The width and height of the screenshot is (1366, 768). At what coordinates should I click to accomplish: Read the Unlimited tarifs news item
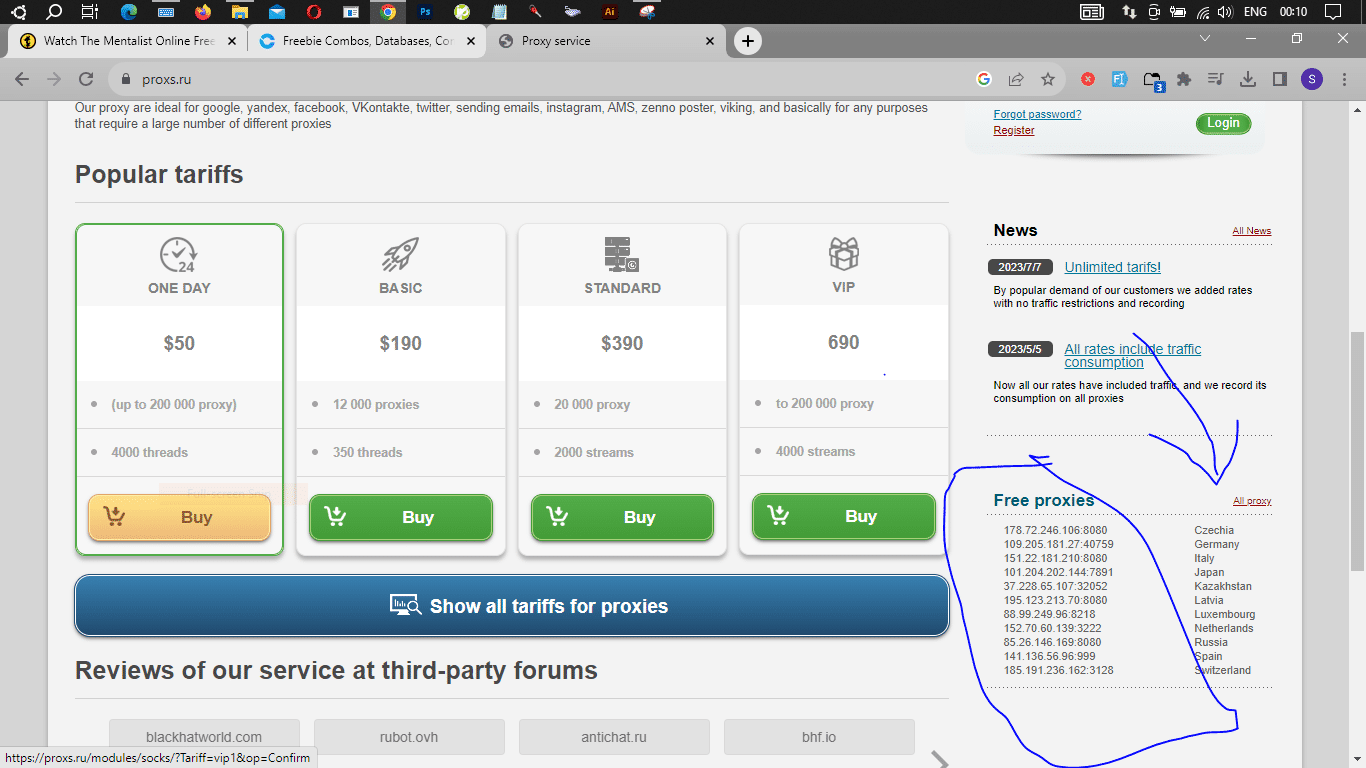pos(1113,267)
